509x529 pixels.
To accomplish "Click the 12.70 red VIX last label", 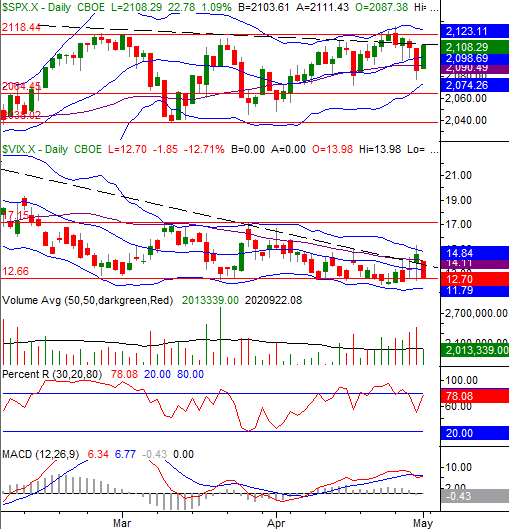I will (x=475, y=279).
